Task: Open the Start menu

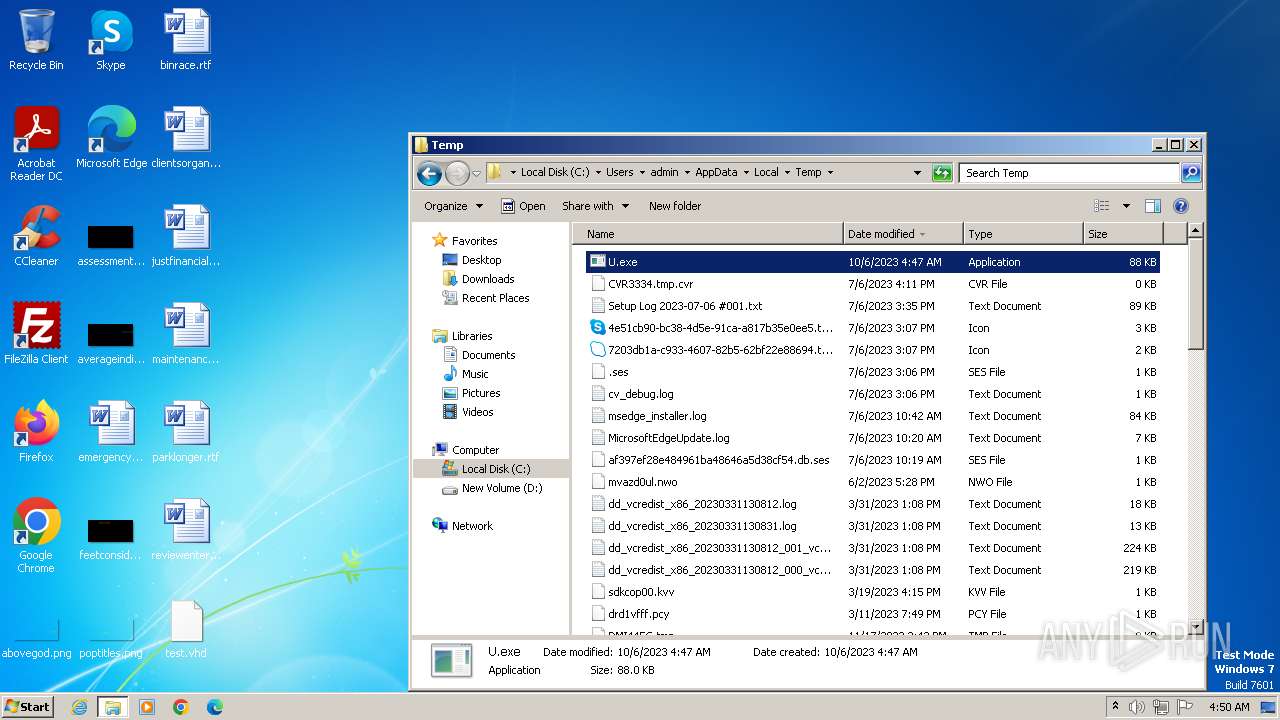Action: click(28, 707)
